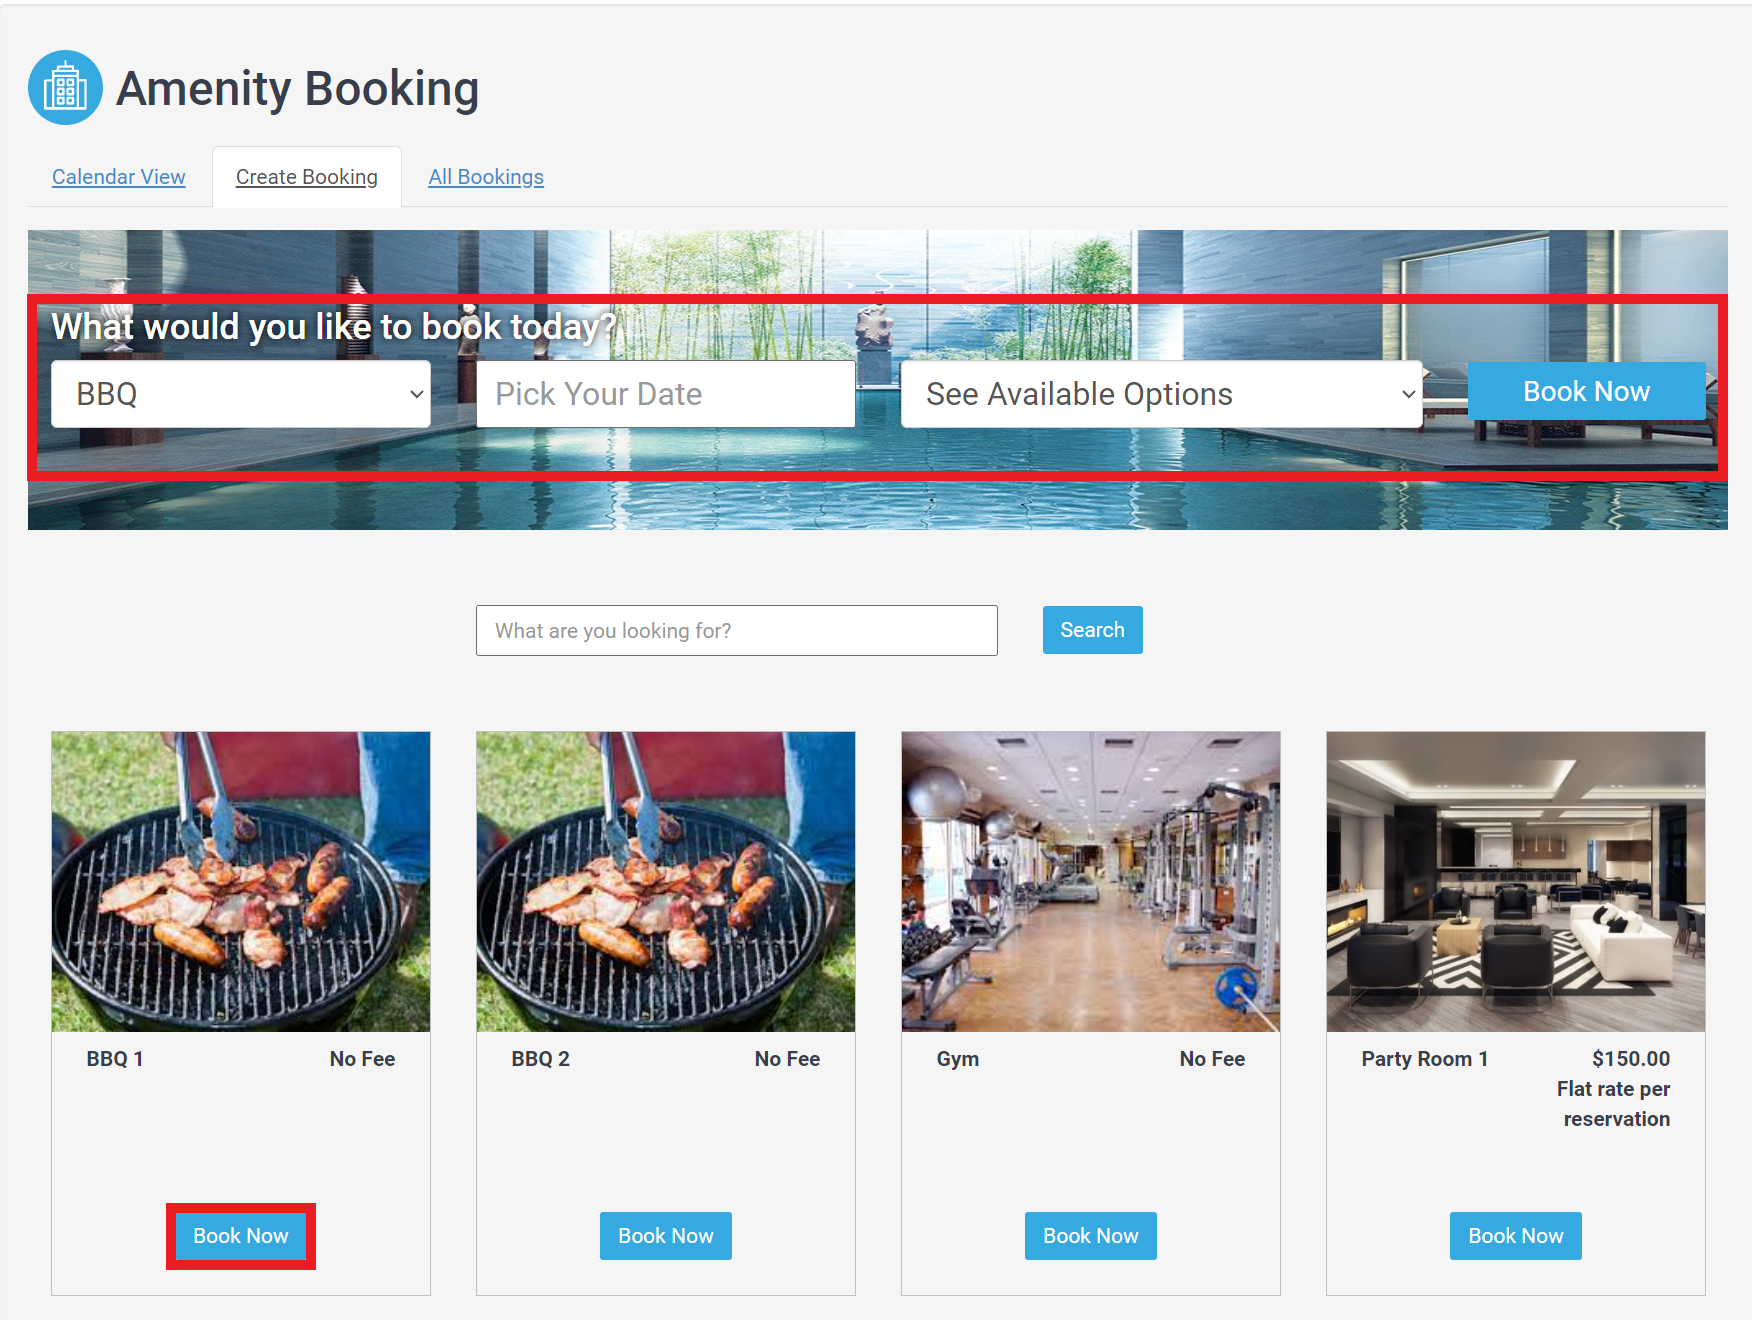Click the Amenity Booking building icon
The width and height of the screenshot is (1752, 1320).
tap(65, 88)
